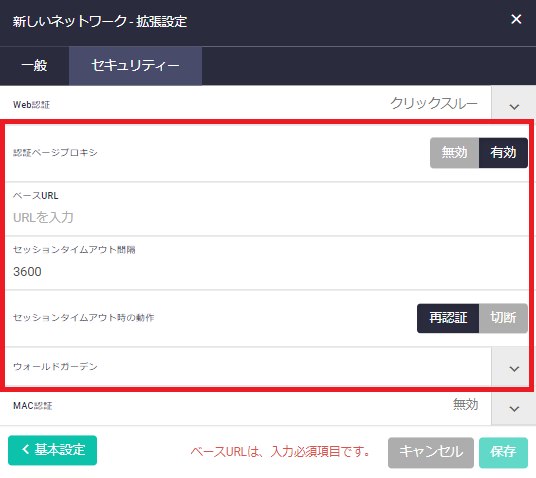Image resolution: width=536 pixels, height=478 pixels.
Task: Click the ベースURL input field
Action: [267, 217]
